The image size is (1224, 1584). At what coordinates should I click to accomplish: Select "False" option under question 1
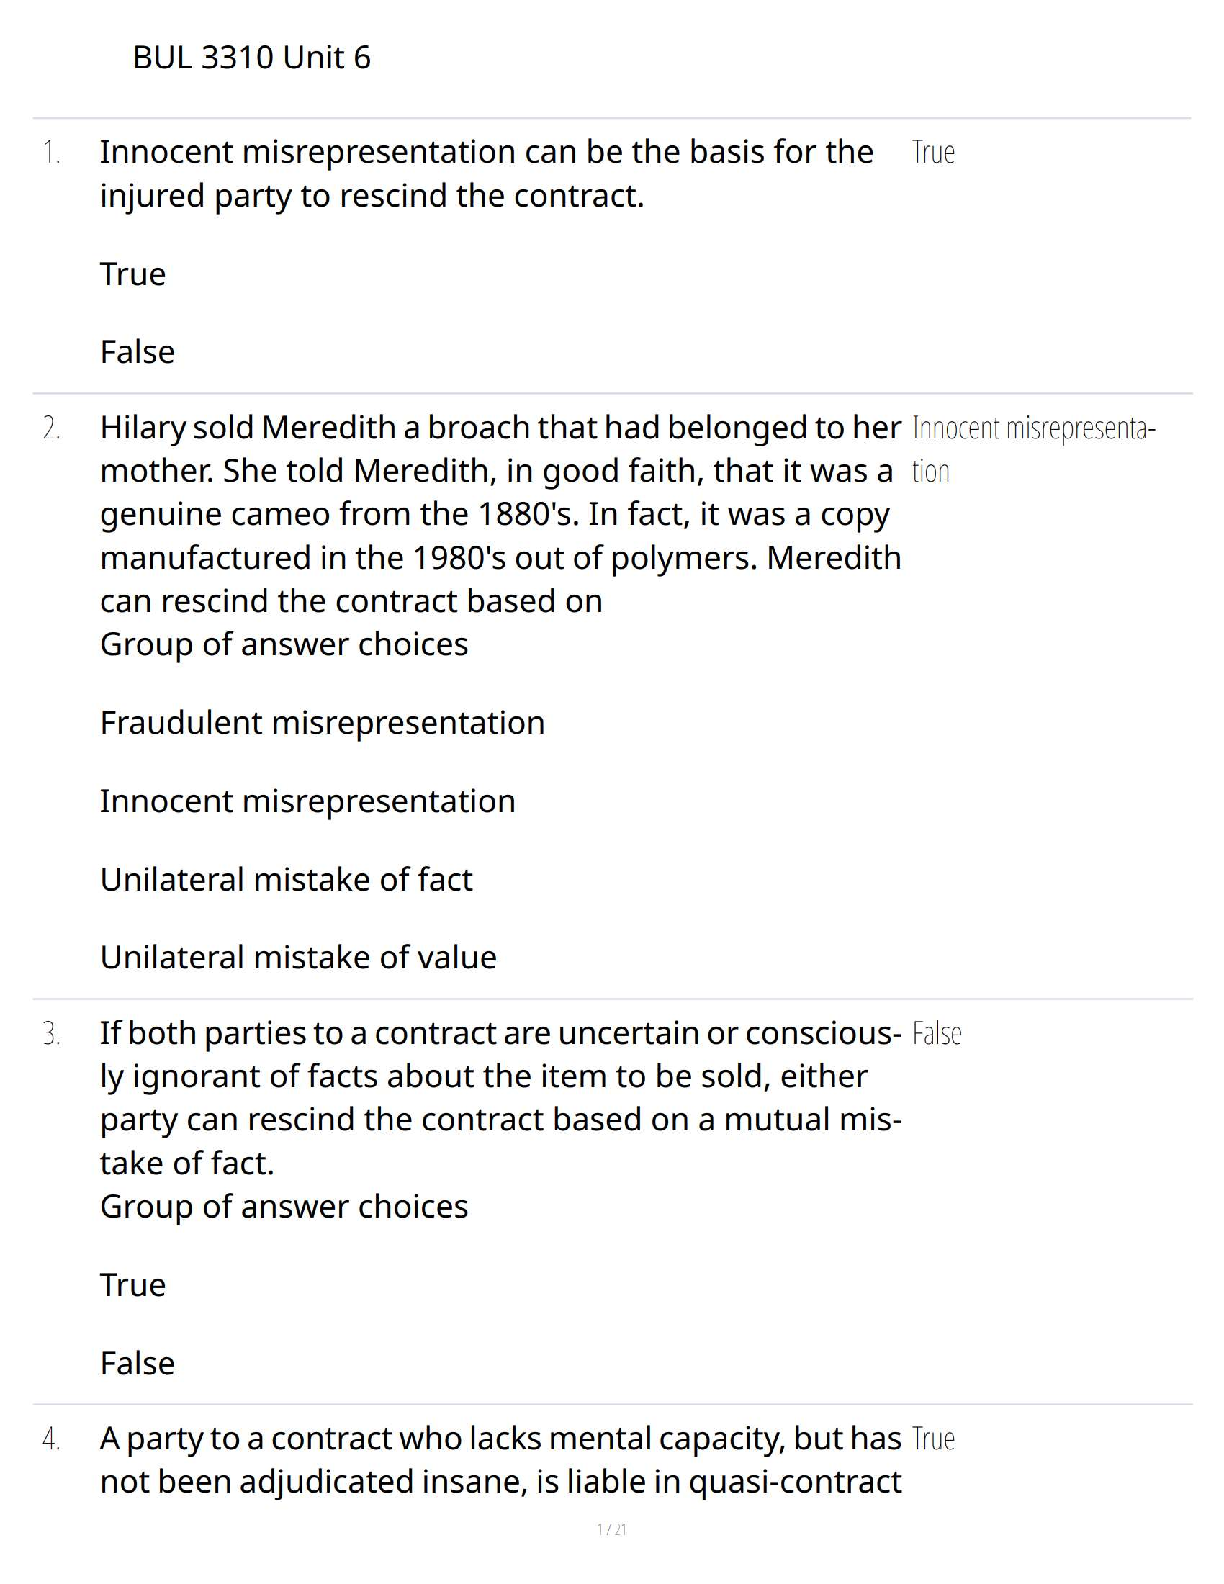point(137,352)
